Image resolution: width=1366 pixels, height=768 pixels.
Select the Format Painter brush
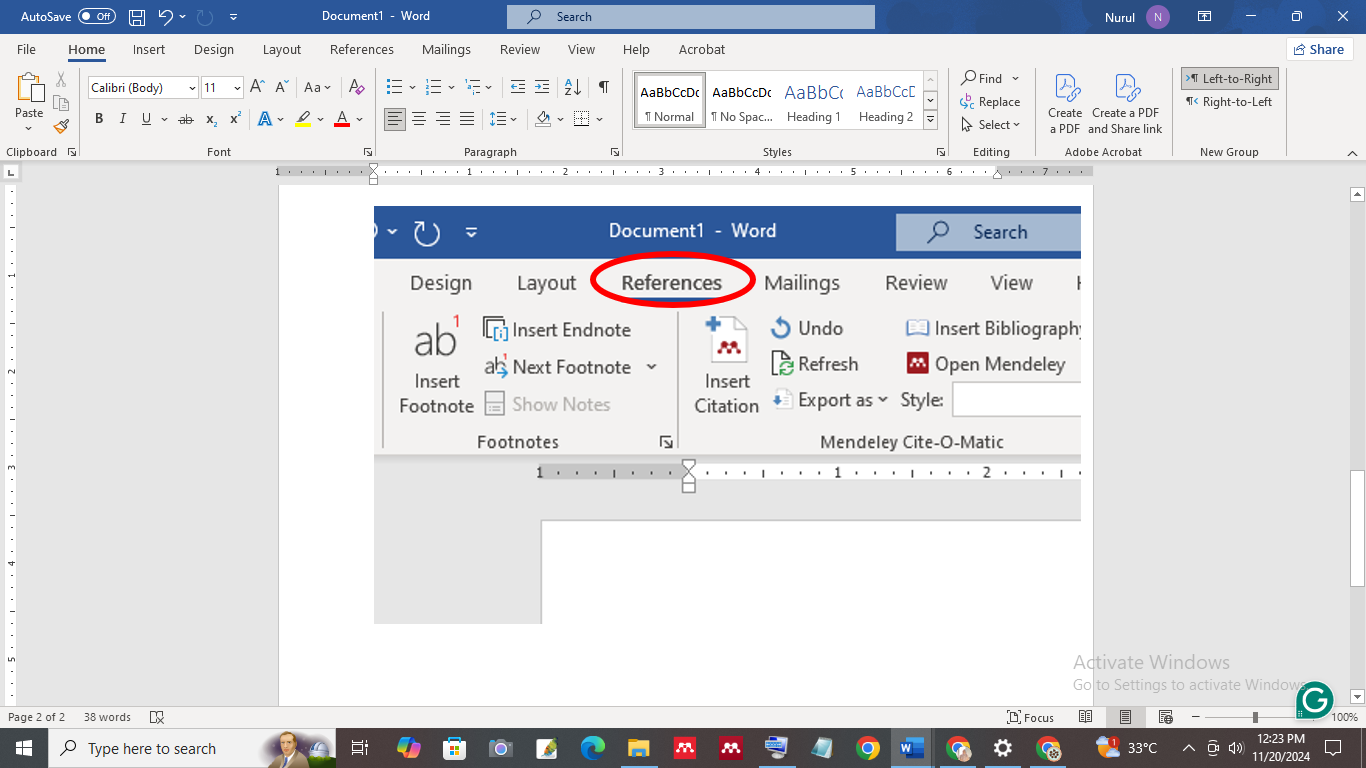(x=61, y=126)
